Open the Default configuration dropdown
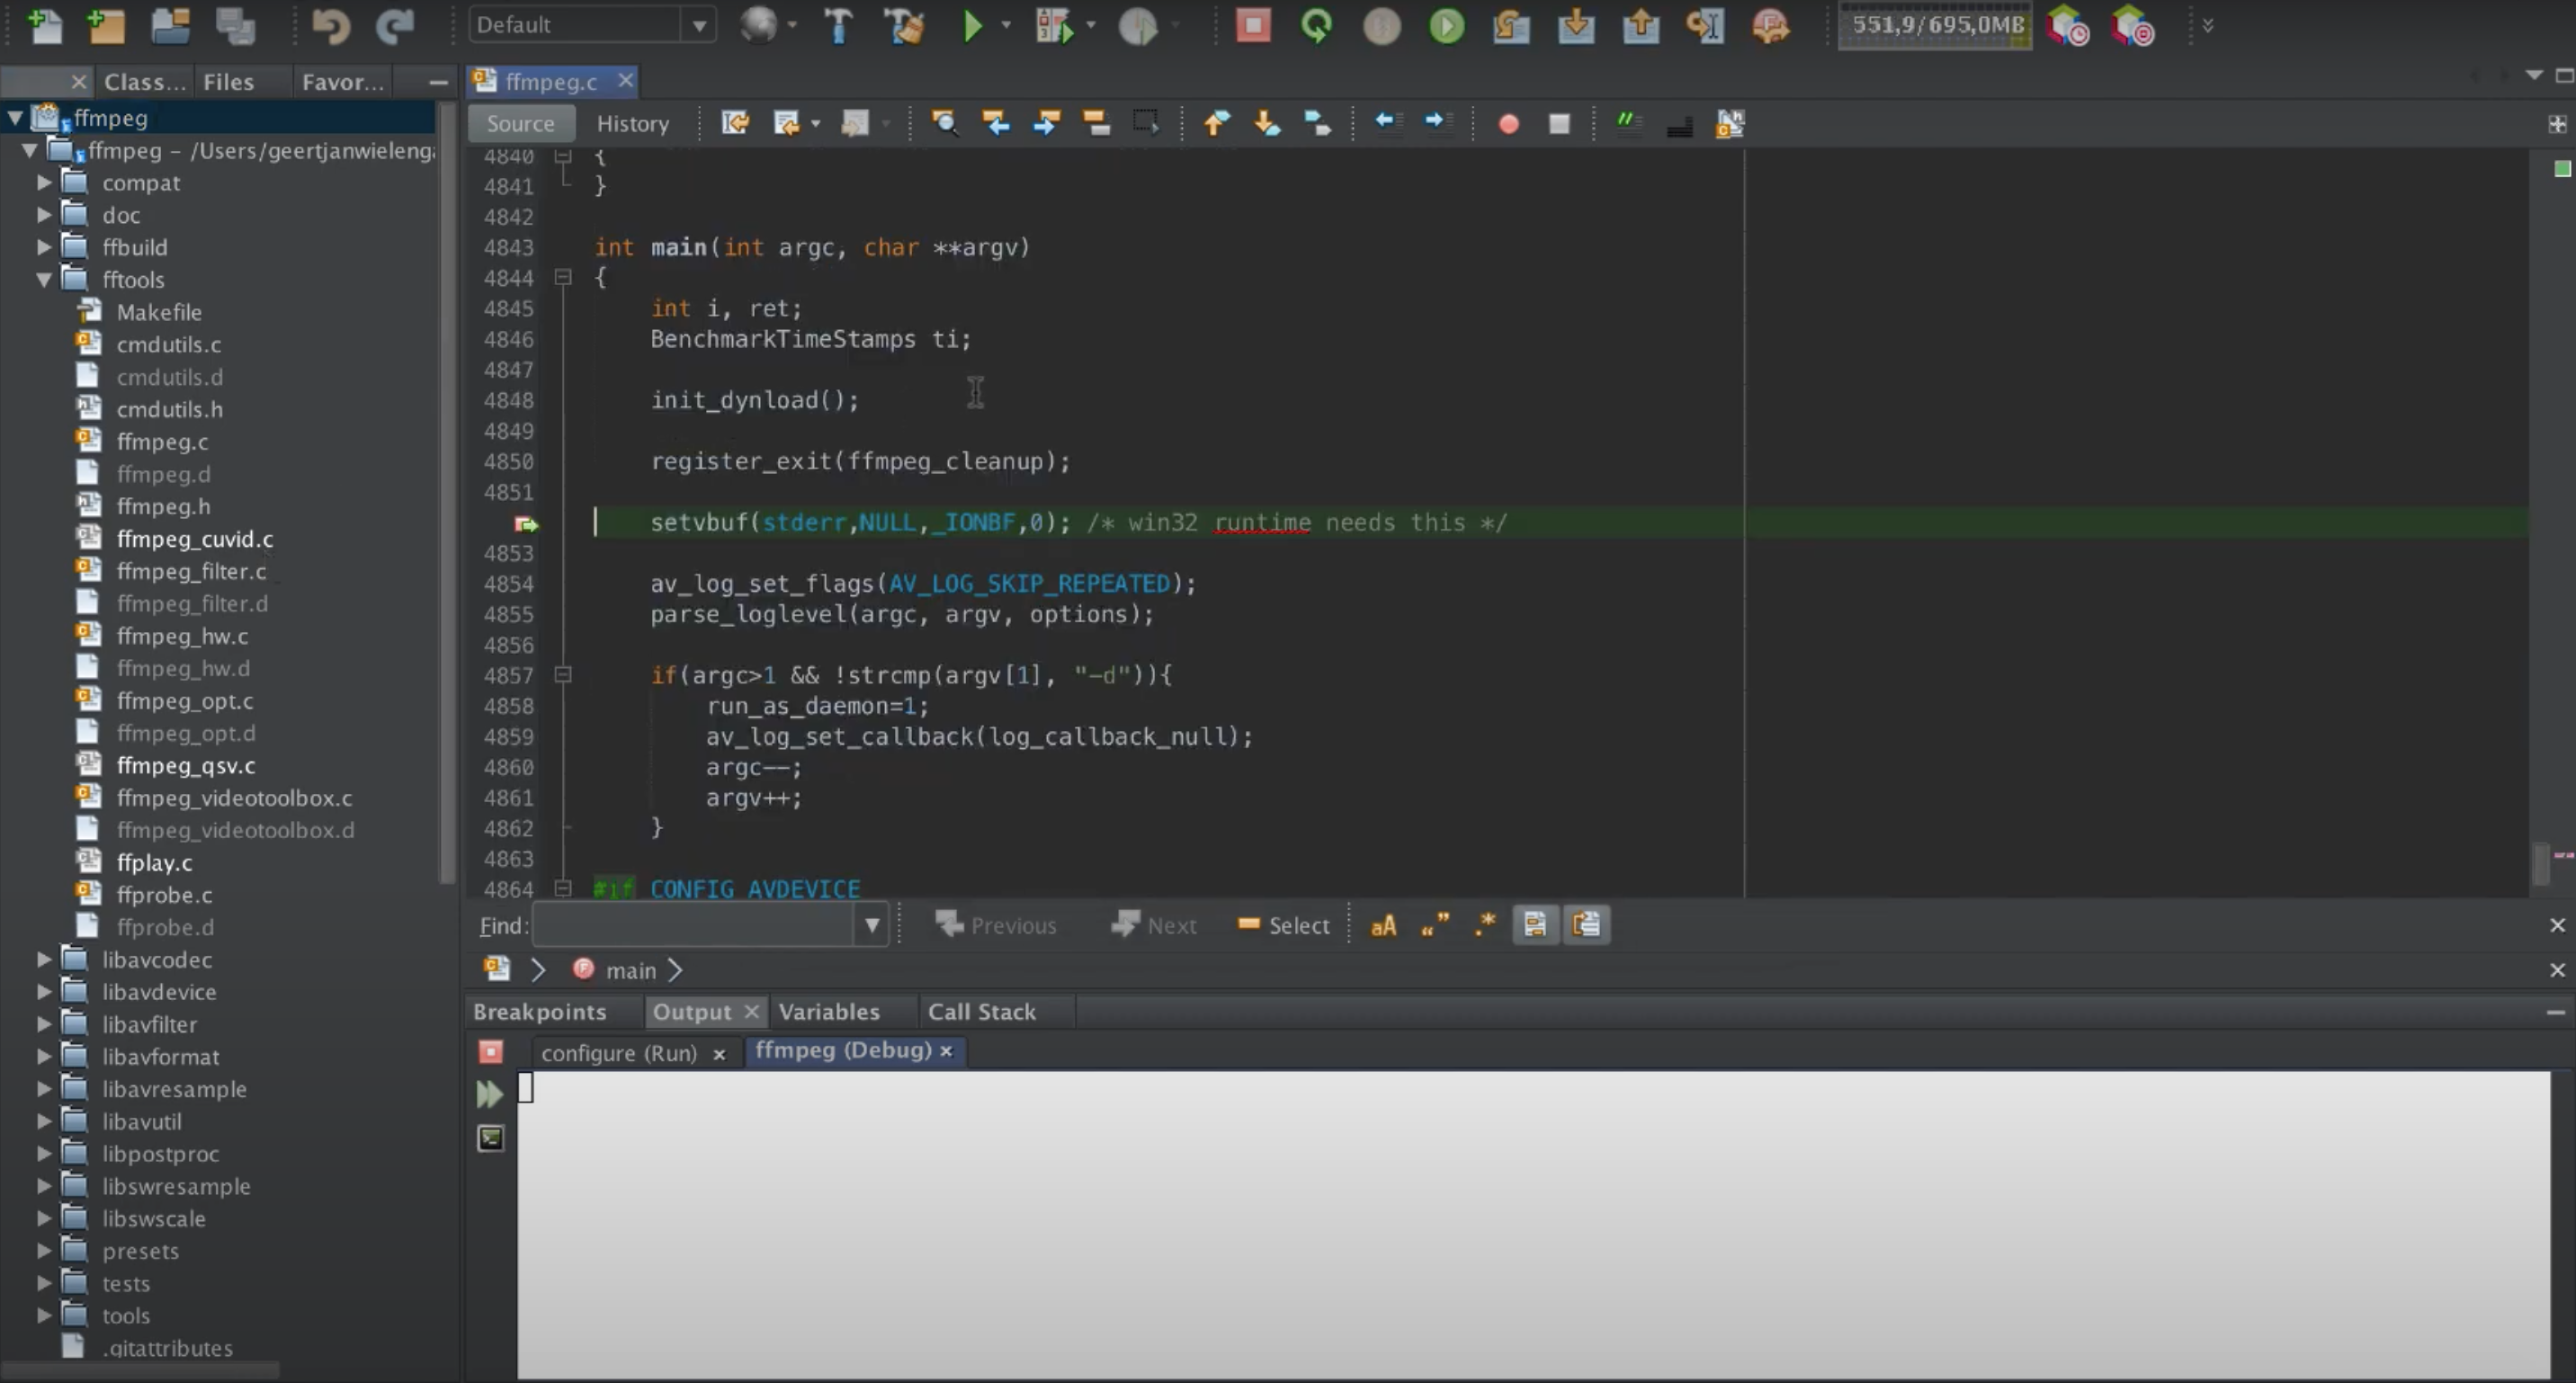The height and width of the screenshot is (1383, 2576). (592, 25)
